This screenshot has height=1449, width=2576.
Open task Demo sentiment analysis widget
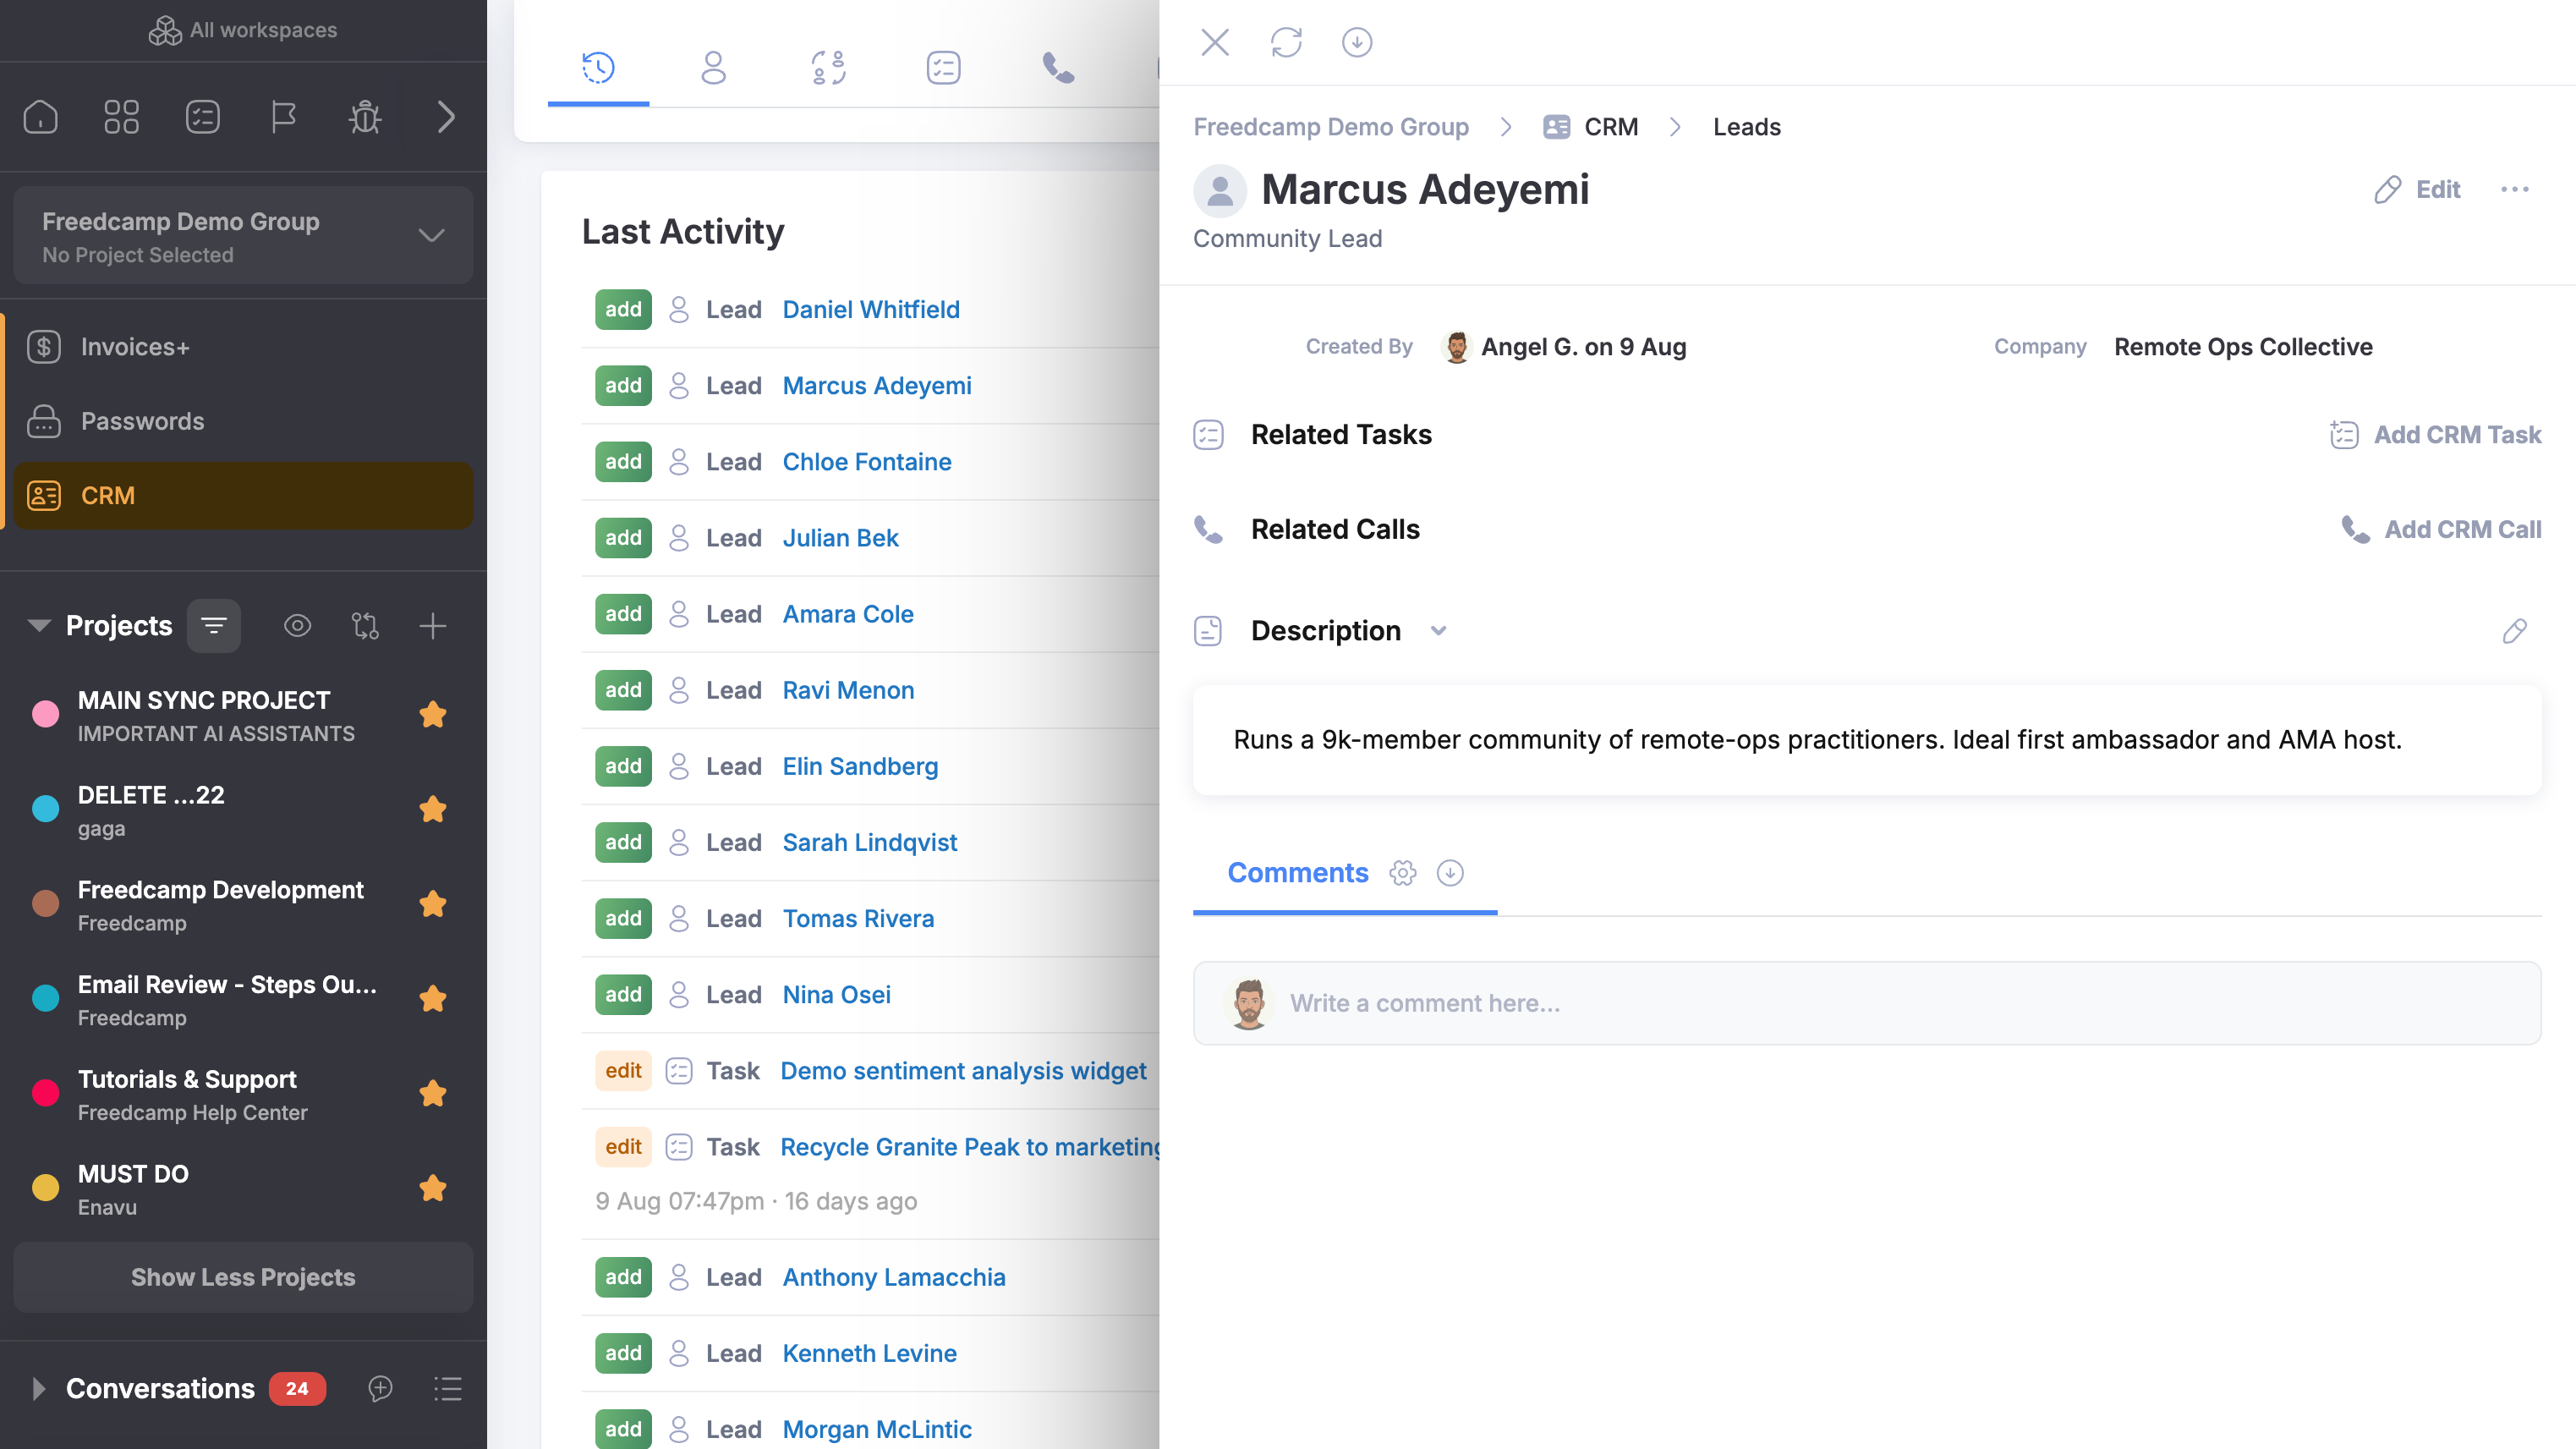coord(963,1070)
